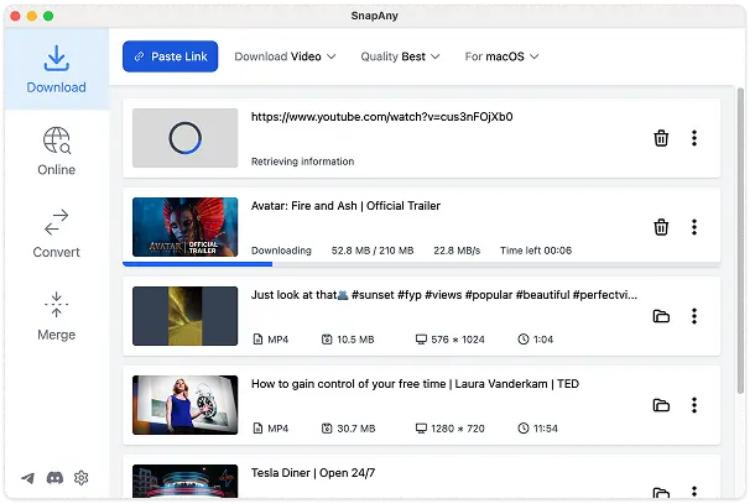Click the '22.8 MB/s' speed text
Image resolution: width=750 pixels, height=504 pixels.
tap(456, 251)
